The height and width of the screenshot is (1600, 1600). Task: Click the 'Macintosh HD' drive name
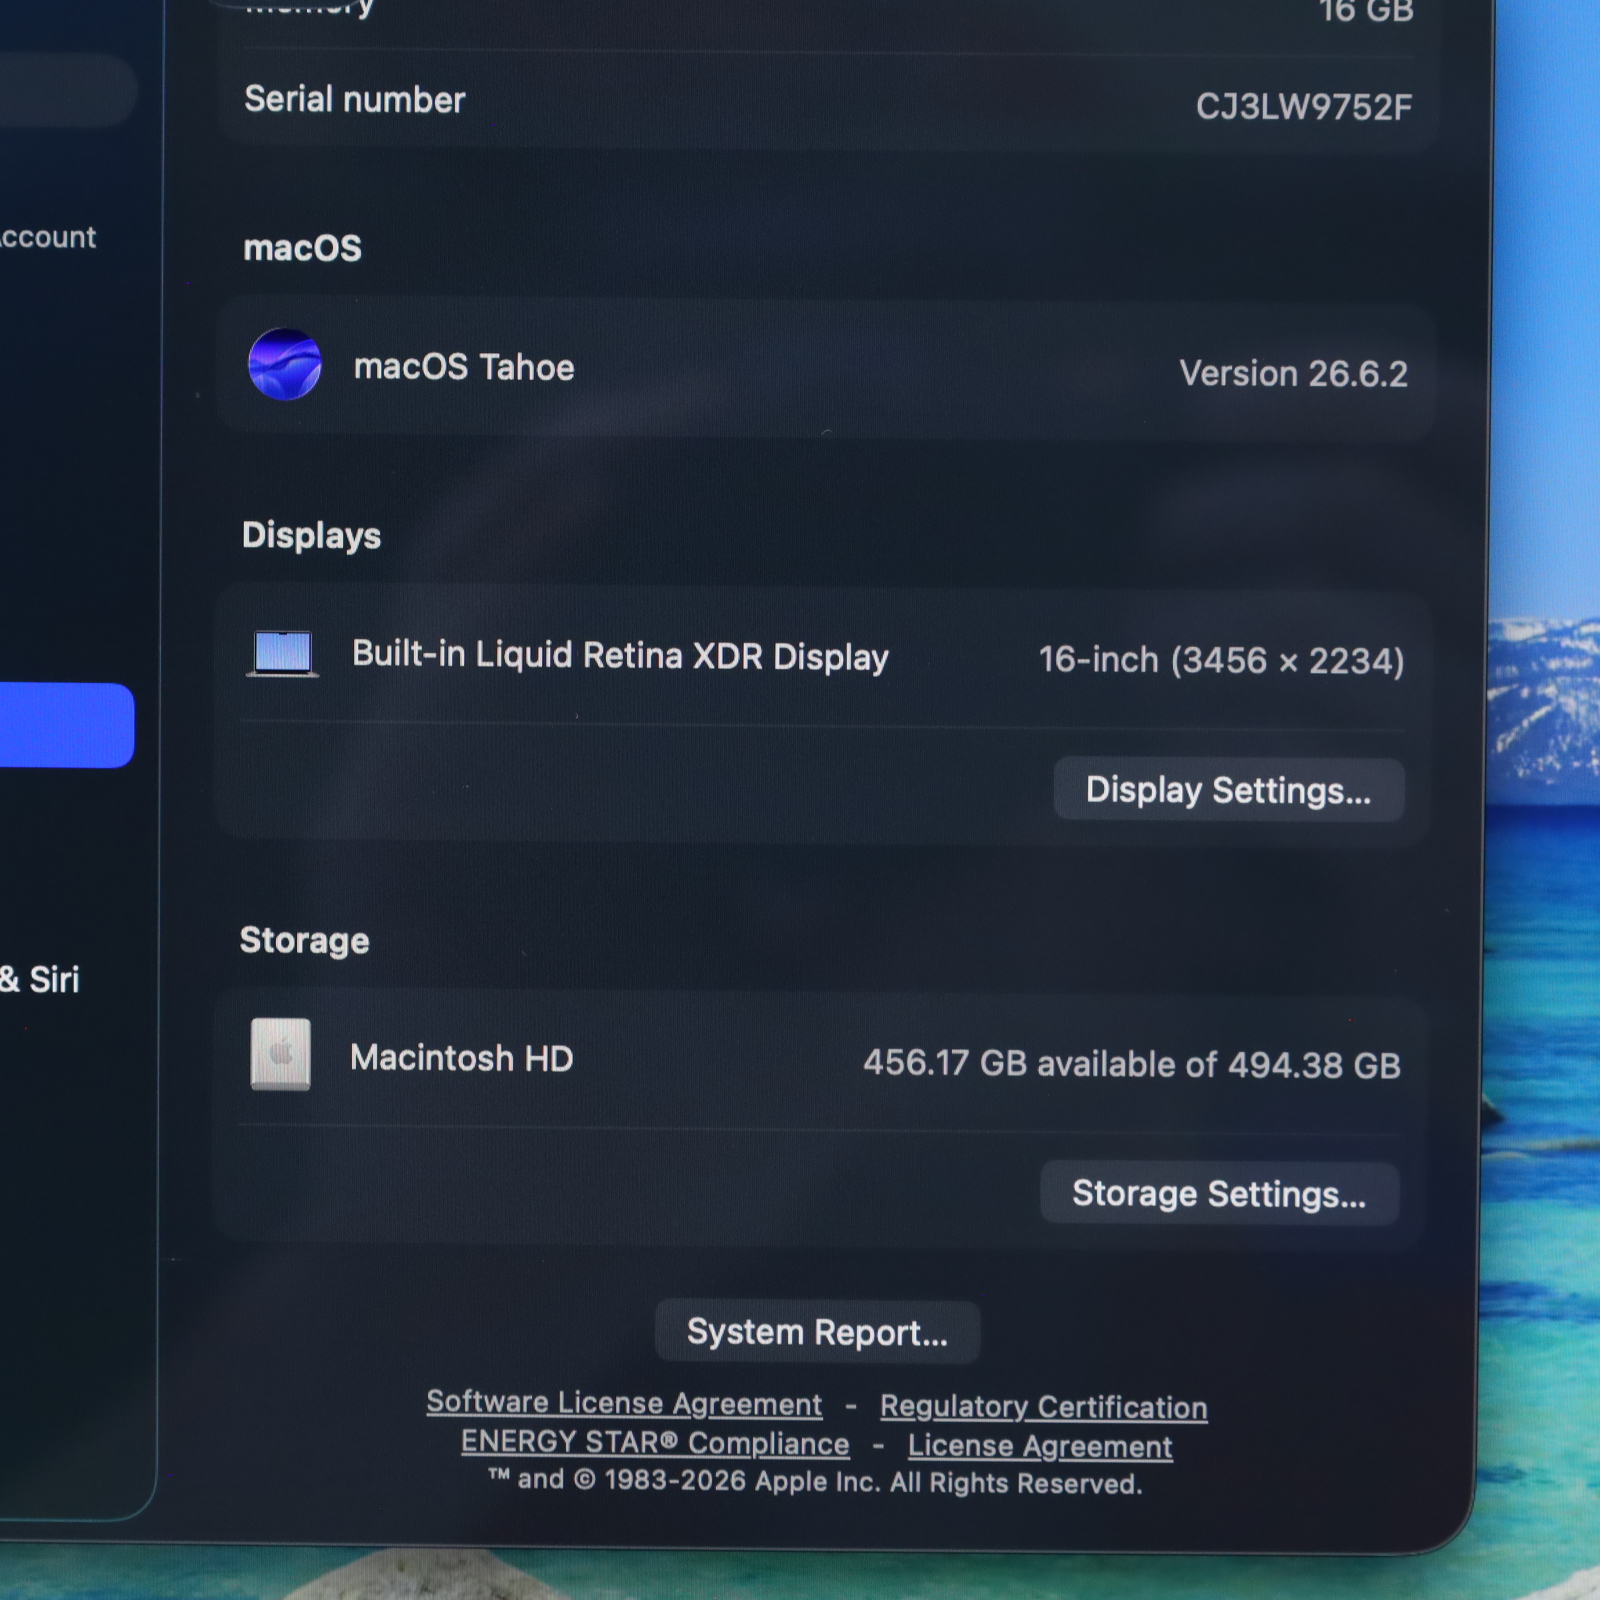coord(462,1058)
